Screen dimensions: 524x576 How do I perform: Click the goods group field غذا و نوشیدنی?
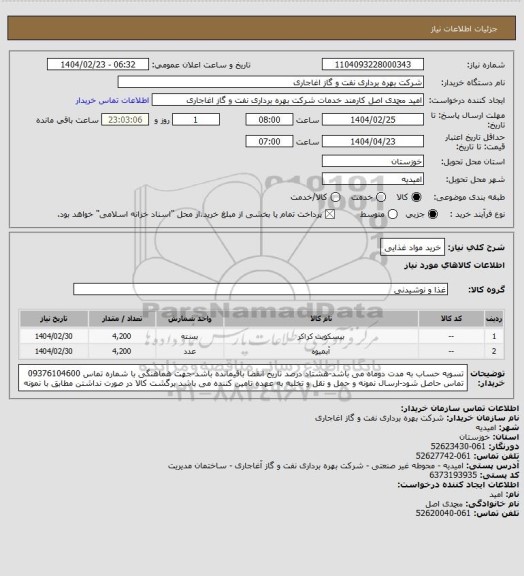[260, 289]
